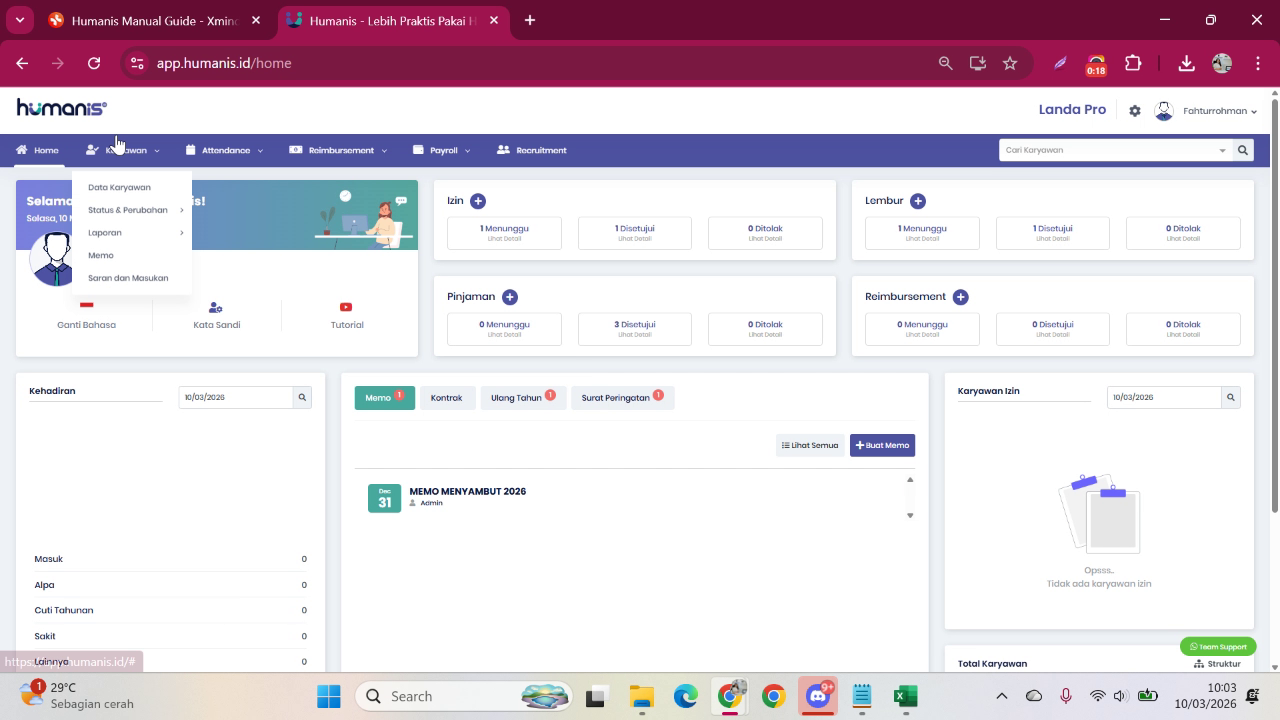Screen dimensions: 1280x720
Task: Open the Windows Start menu
Action: click(329, 696)
